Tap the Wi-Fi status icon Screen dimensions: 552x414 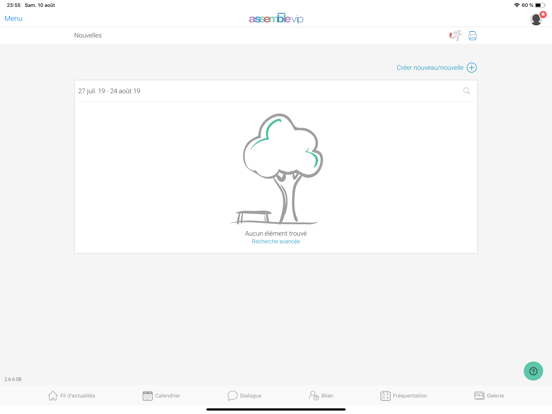click(516, 5)
